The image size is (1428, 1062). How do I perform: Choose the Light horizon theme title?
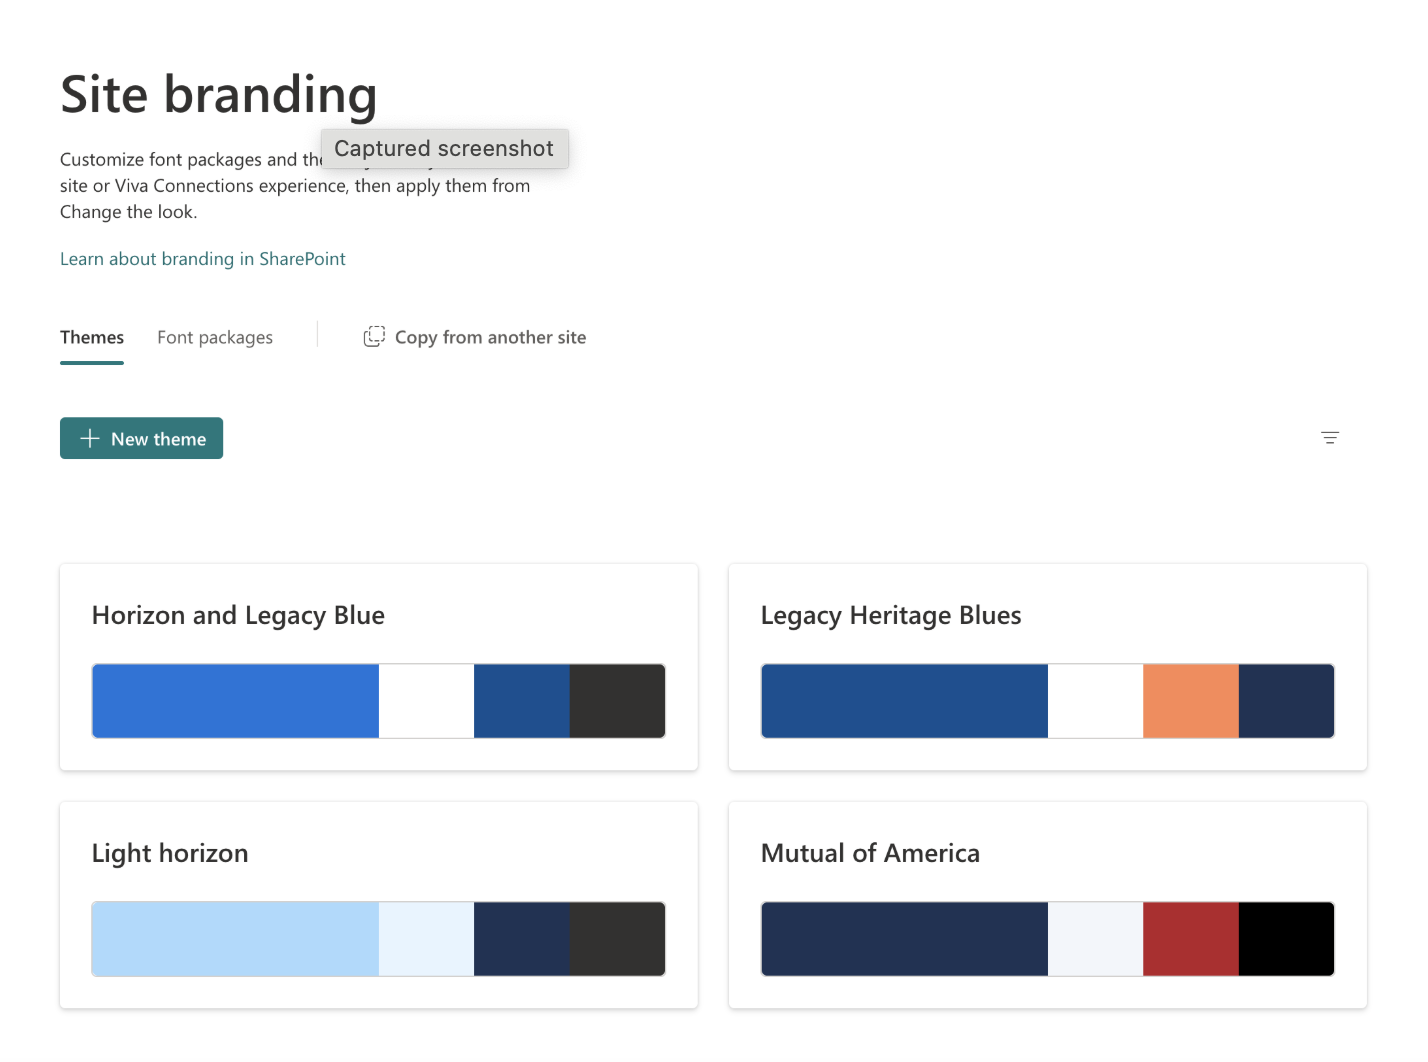coord(170,853)
